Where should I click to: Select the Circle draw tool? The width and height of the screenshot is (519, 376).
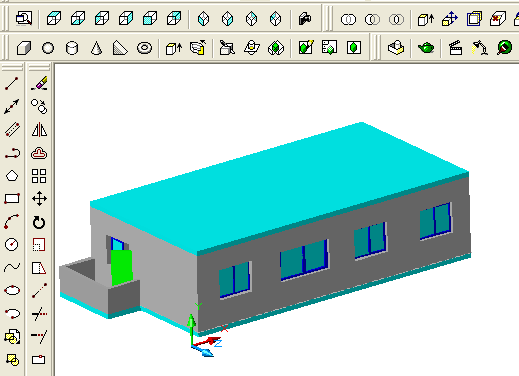pyautogui.click(x=12, y=244)
